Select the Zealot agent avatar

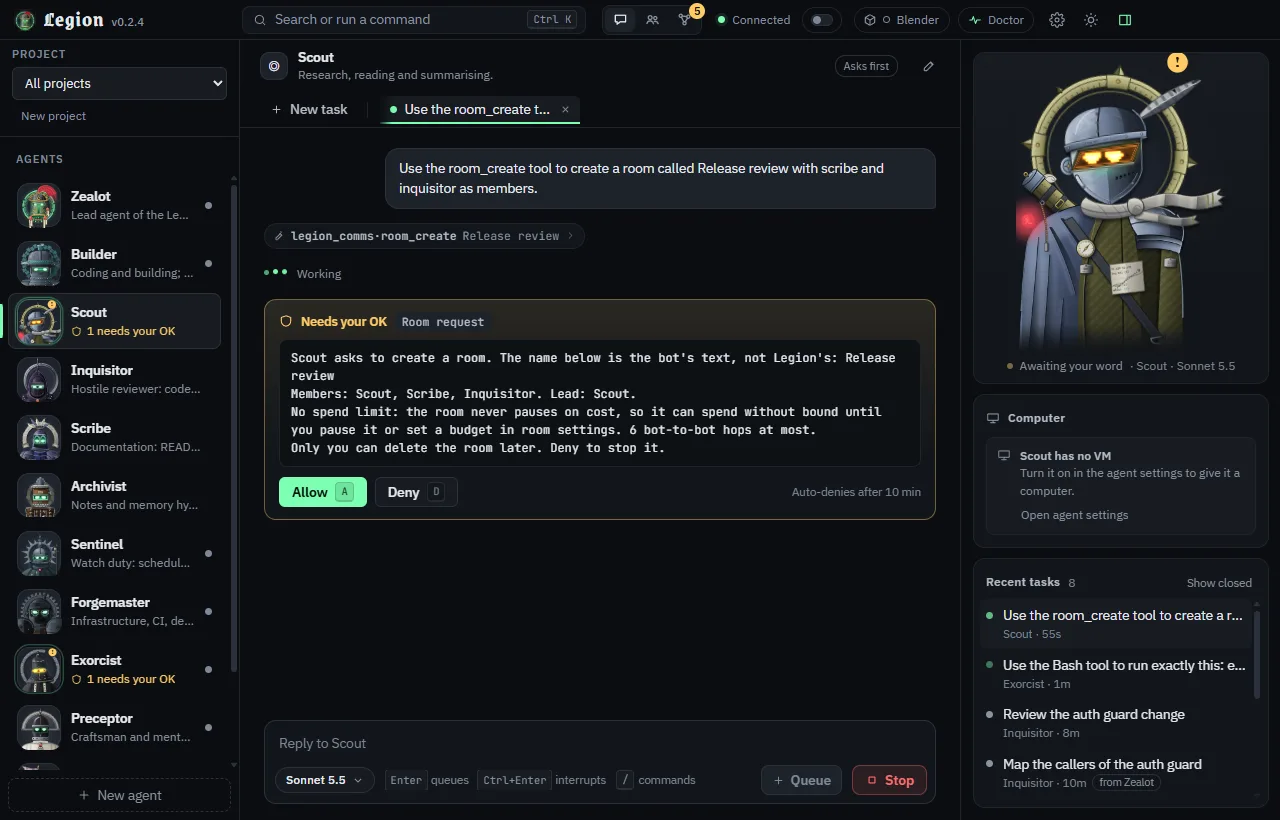click(x=39, y=205)
